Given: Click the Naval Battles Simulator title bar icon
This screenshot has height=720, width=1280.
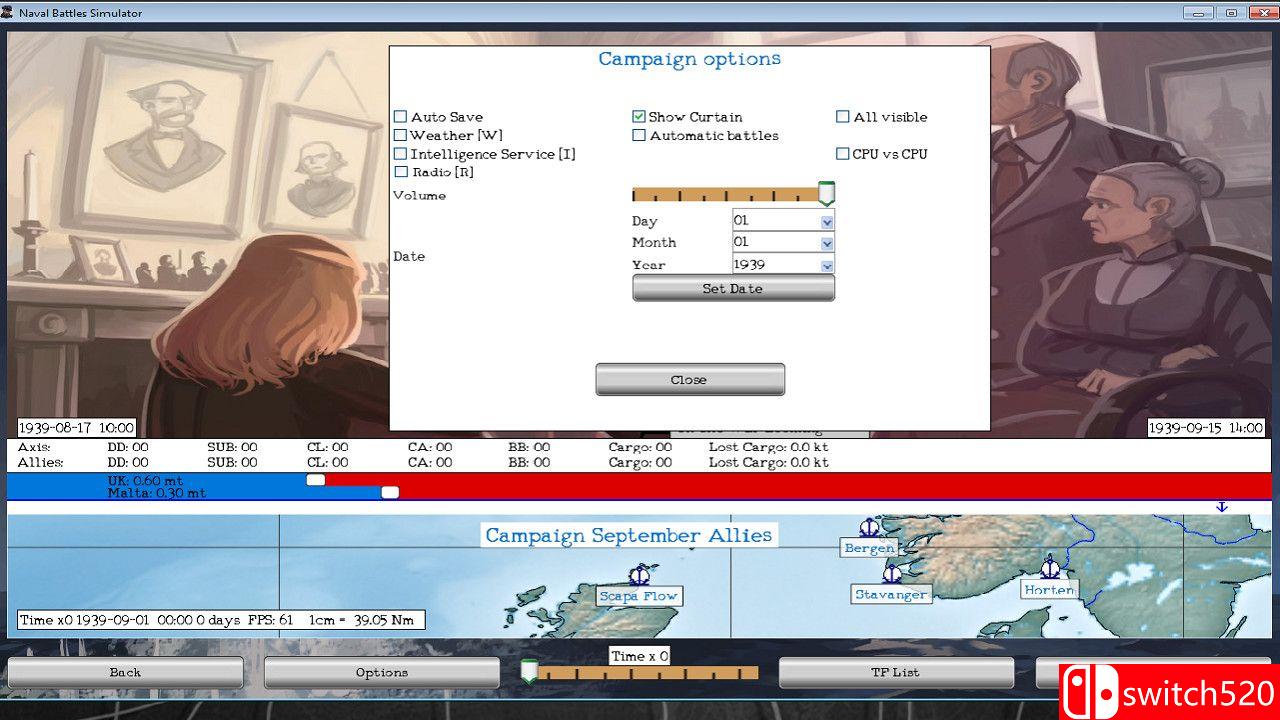Looking at the screenshot, I should [9, 13].
